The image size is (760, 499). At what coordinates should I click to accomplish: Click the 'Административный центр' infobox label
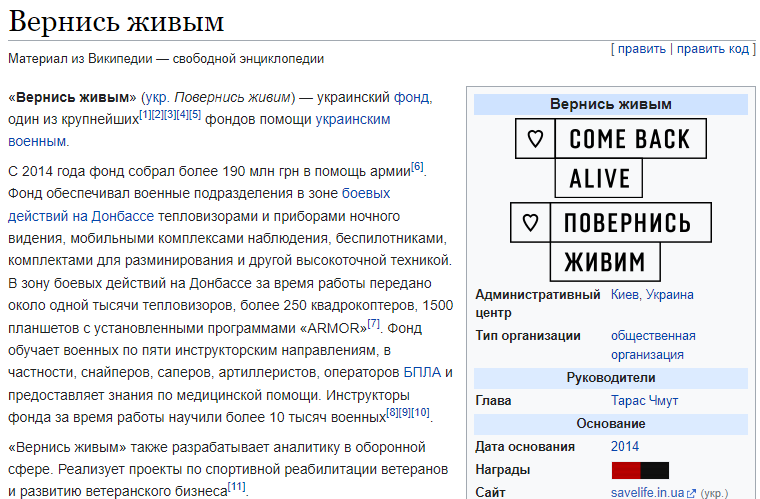(x=538, y=304)
